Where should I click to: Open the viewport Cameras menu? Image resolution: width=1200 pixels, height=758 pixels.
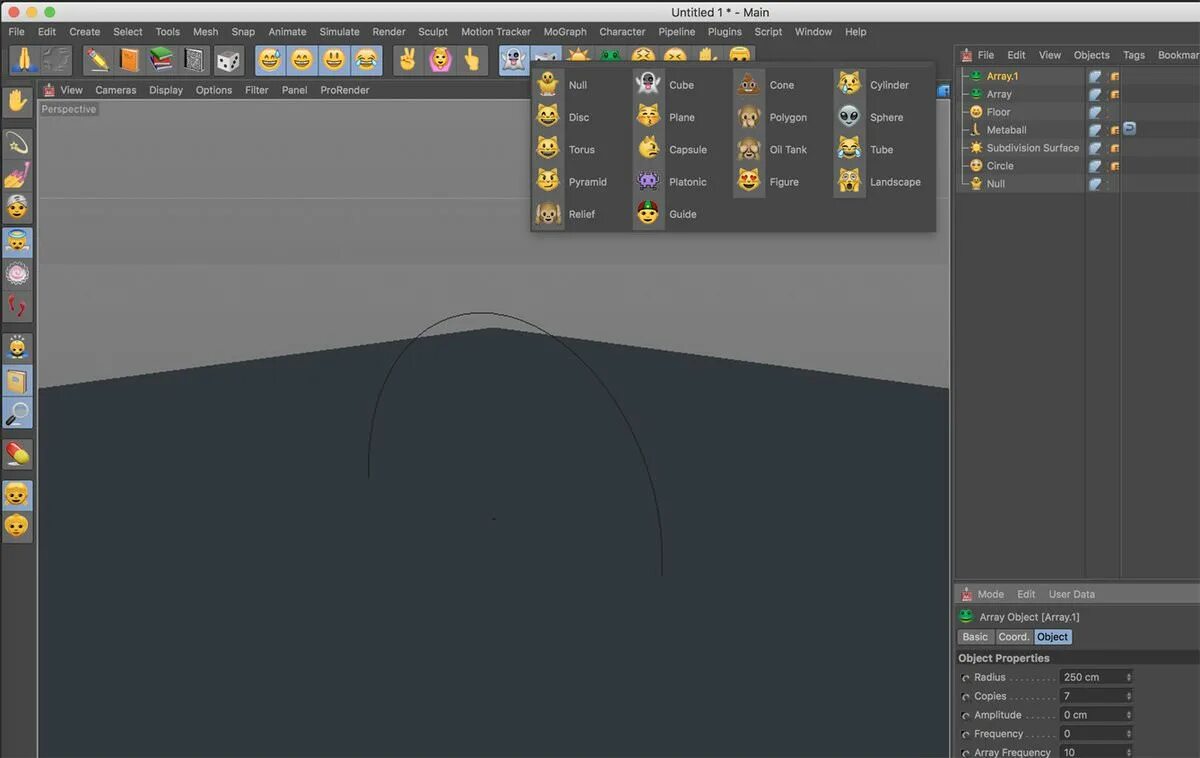(116, 90)
